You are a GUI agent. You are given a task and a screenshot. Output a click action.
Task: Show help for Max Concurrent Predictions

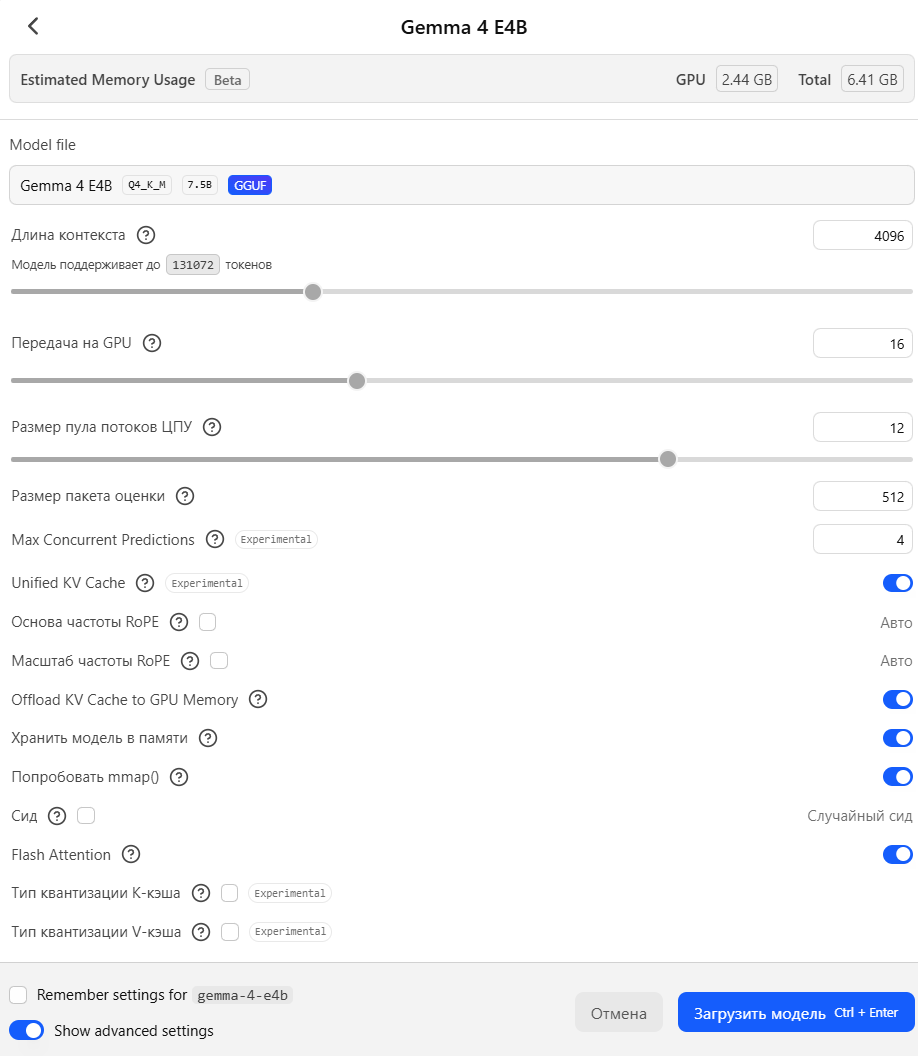click(214, 540)
